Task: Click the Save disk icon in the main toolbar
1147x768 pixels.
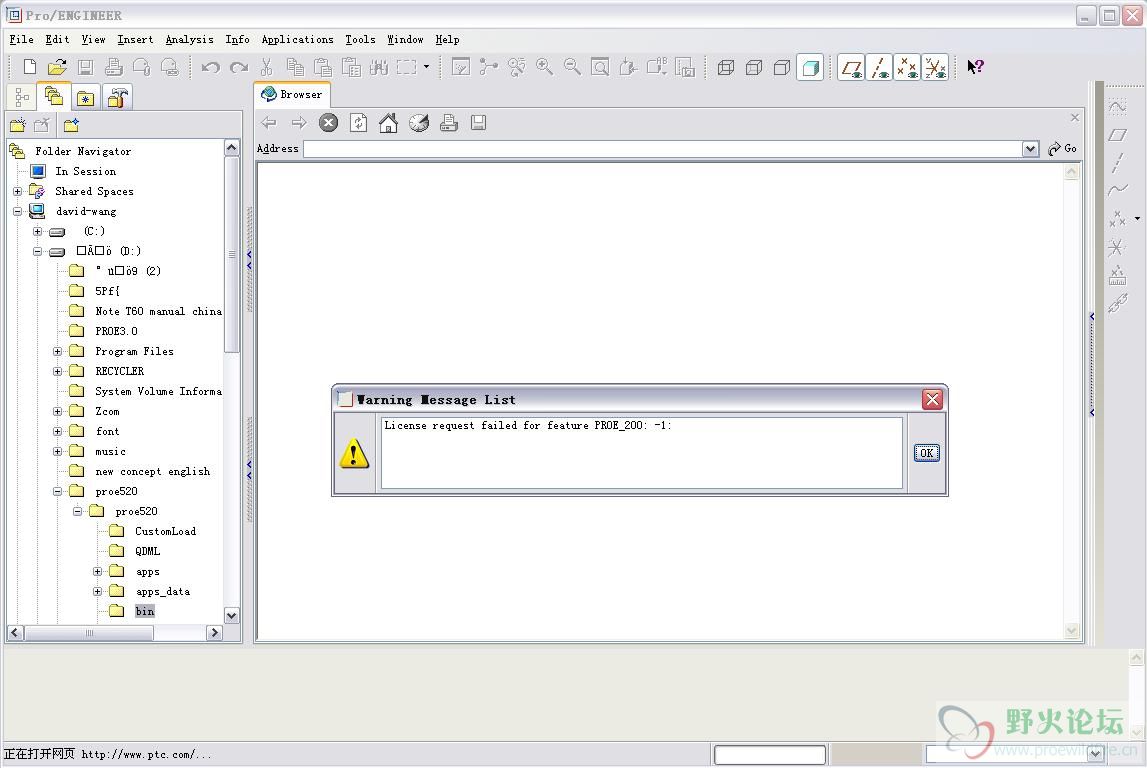Action: [86, 67]
